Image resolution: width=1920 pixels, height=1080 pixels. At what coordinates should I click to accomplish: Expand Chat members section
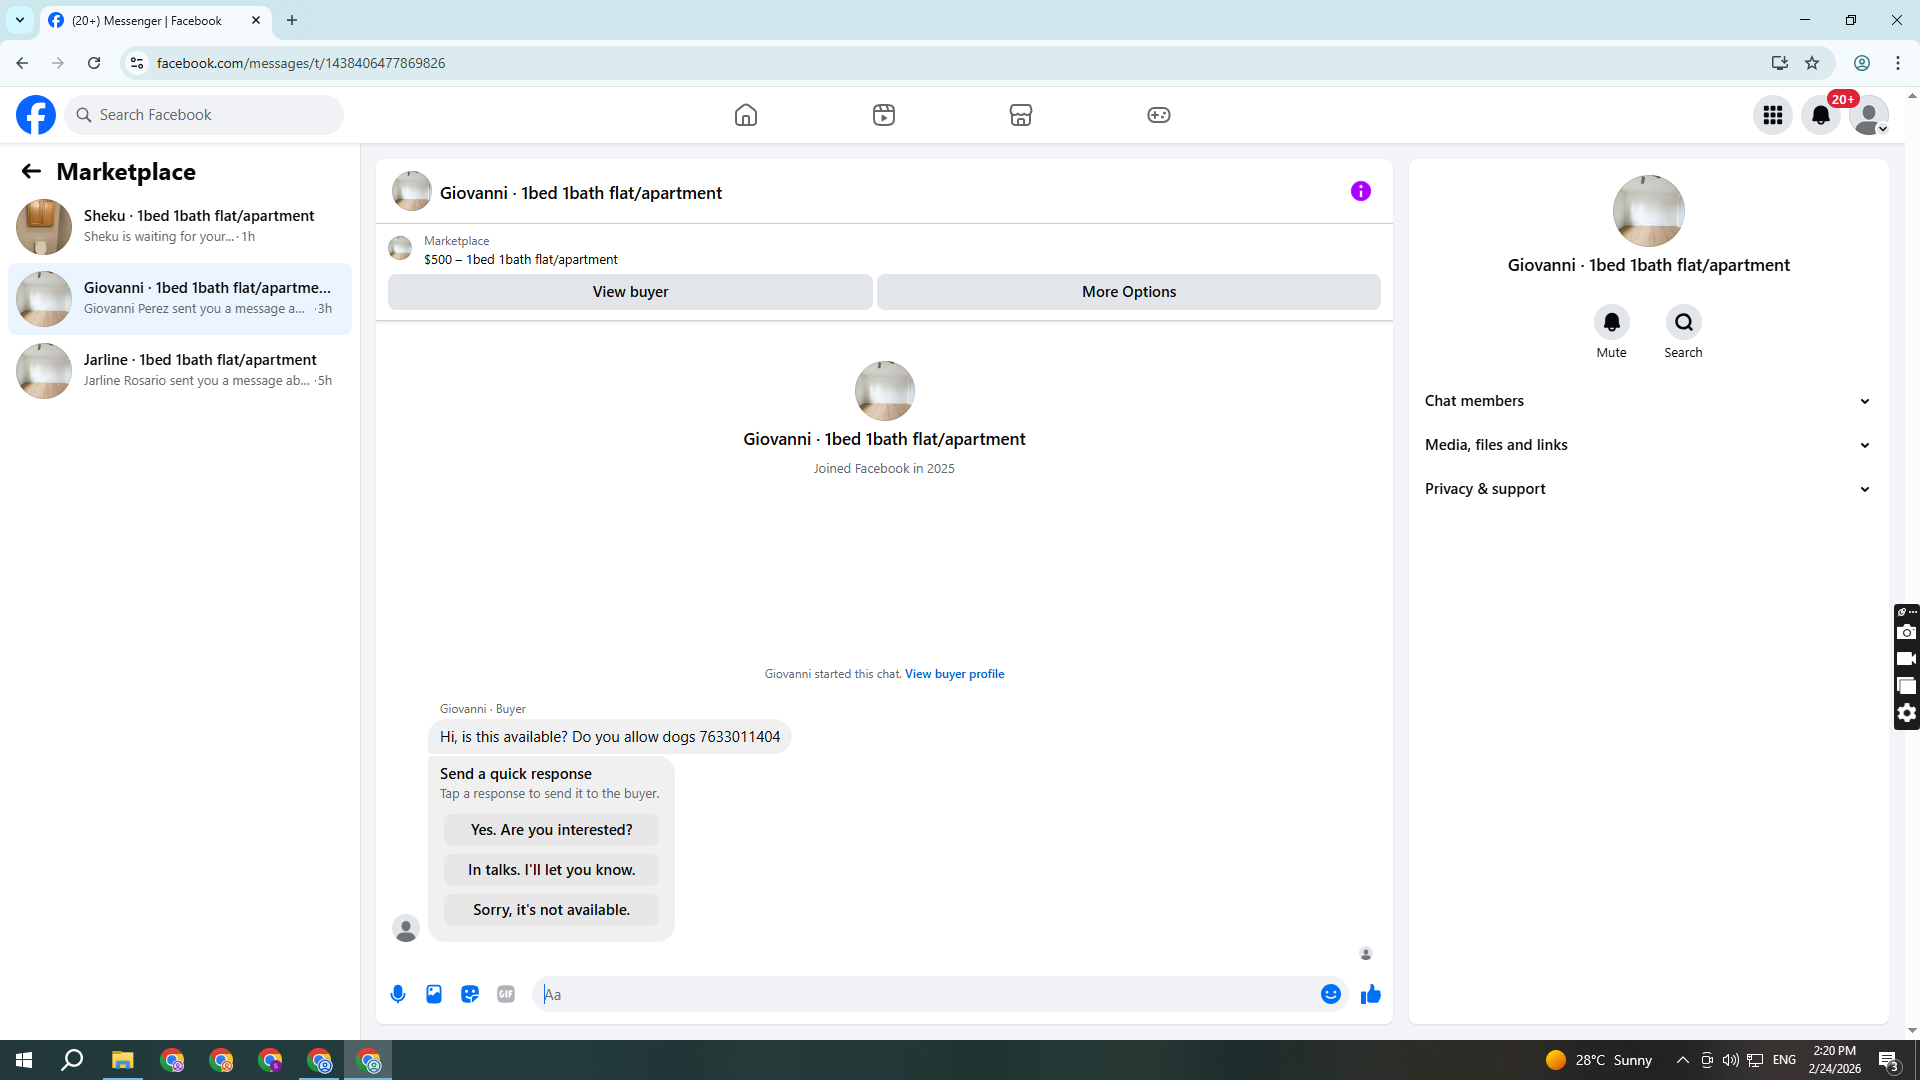click(x=1647, y=401)
